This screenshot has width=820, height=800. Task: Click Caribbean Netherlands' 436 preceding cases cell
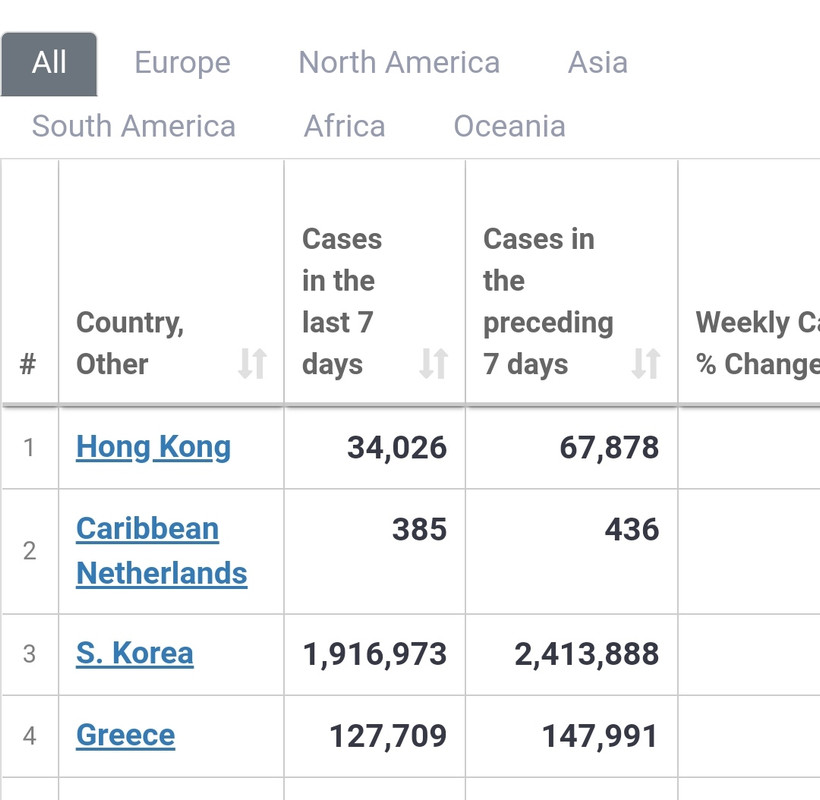(631, 529)
